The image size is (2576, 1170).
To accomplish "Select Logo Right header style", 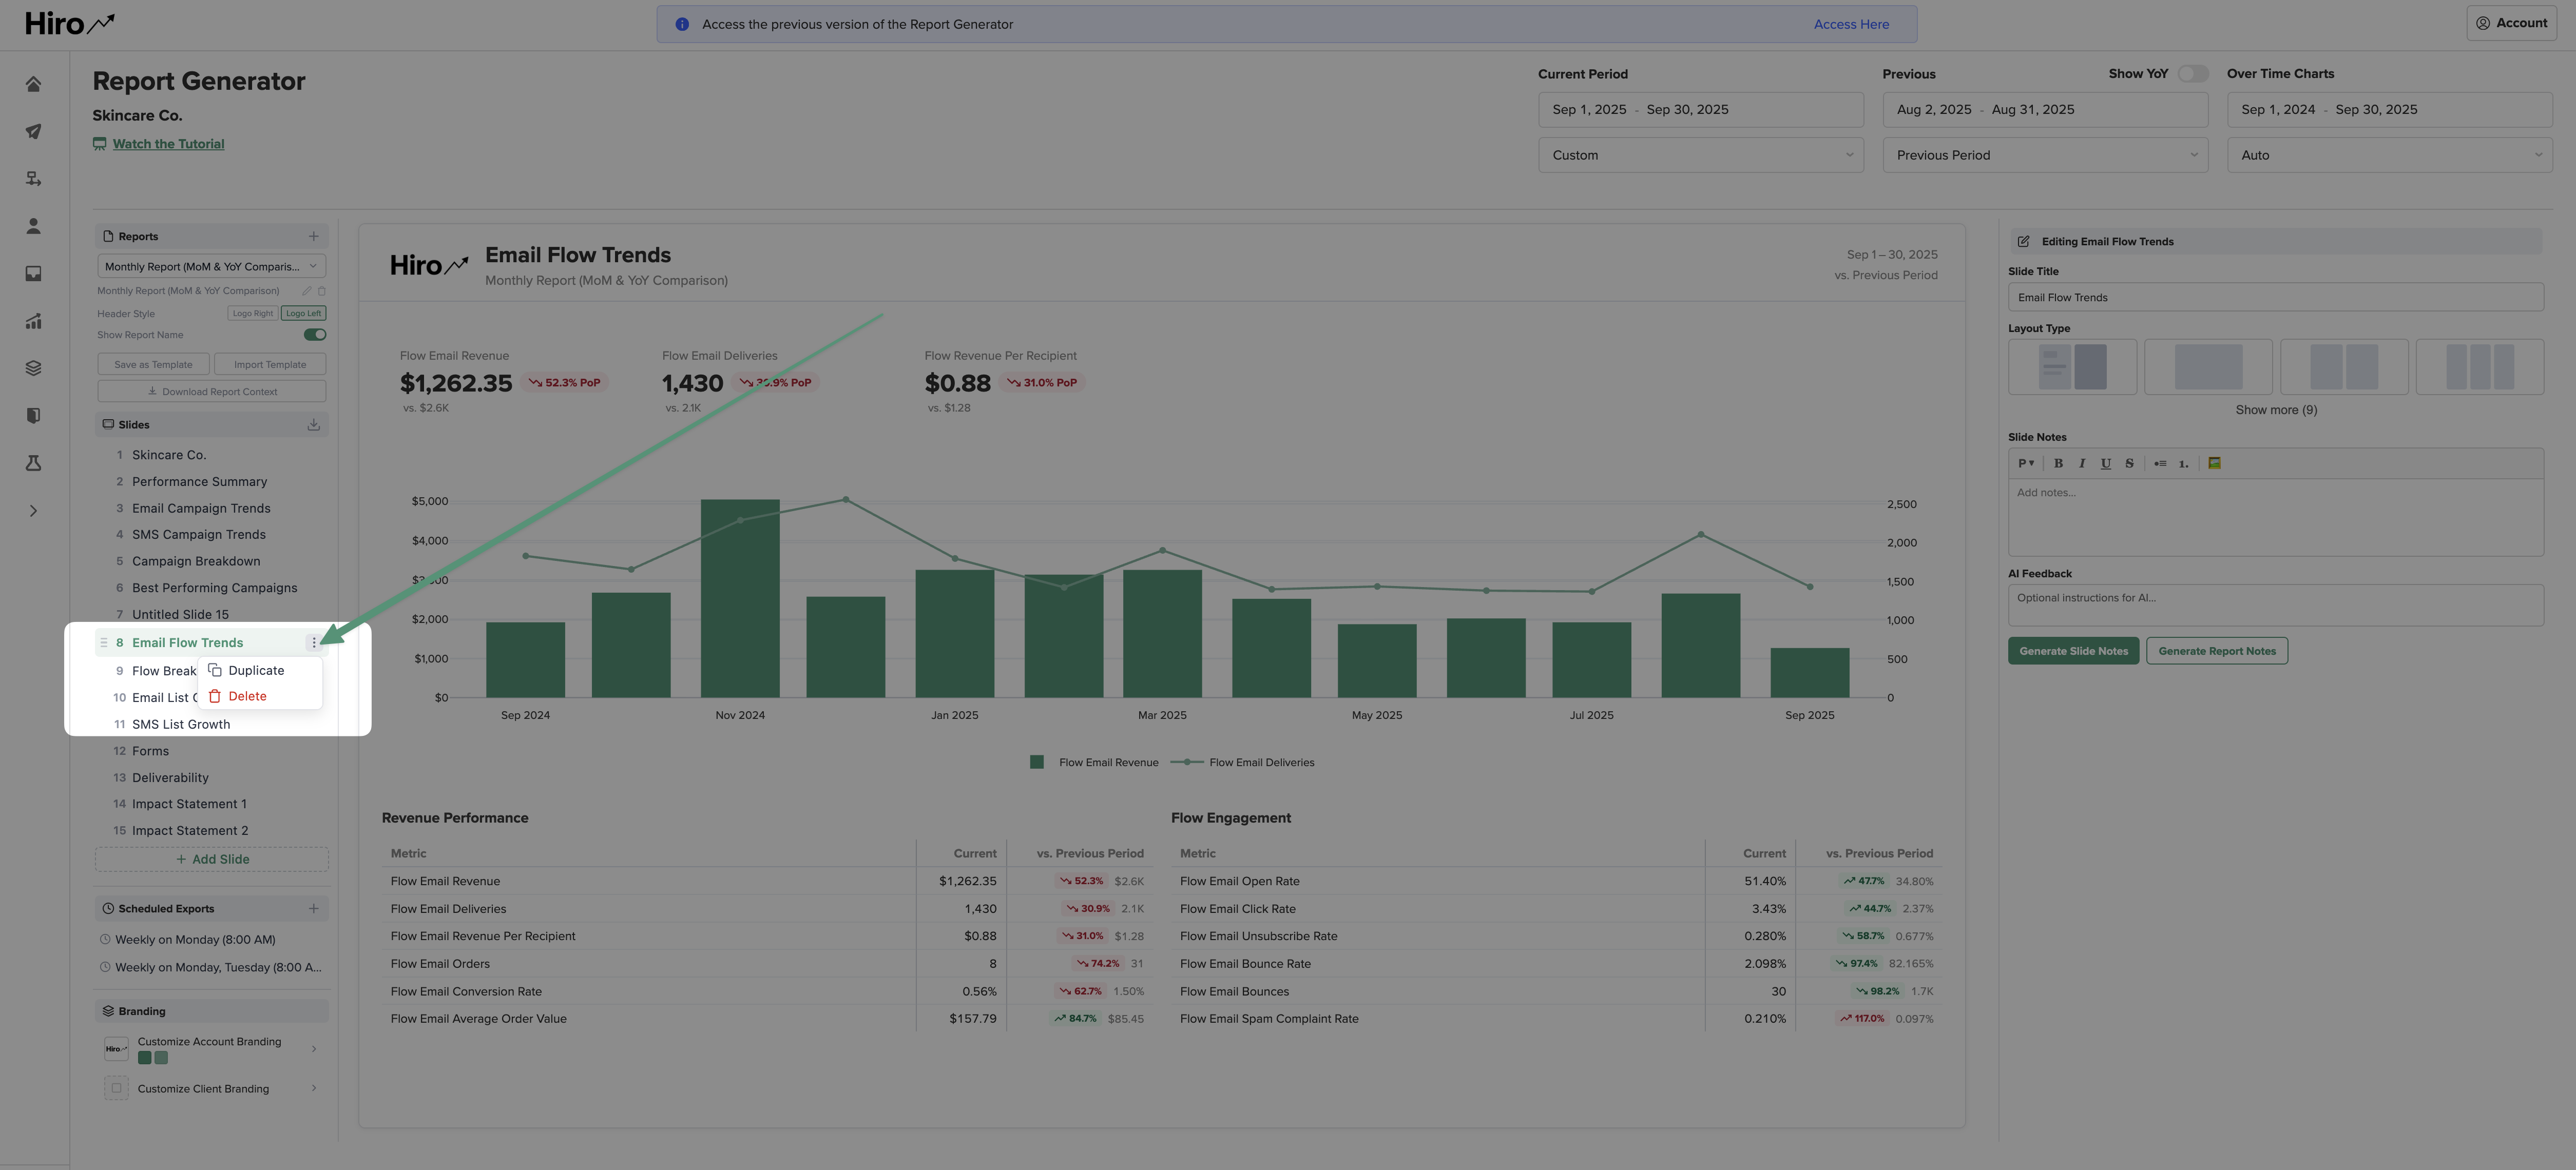I will (x=253, y=313).
